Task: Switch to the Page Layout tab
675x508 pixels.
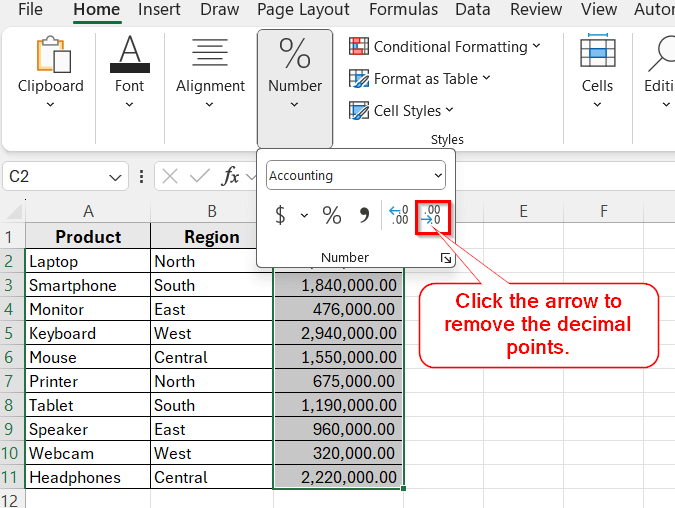Action: (x=303, y=9)
